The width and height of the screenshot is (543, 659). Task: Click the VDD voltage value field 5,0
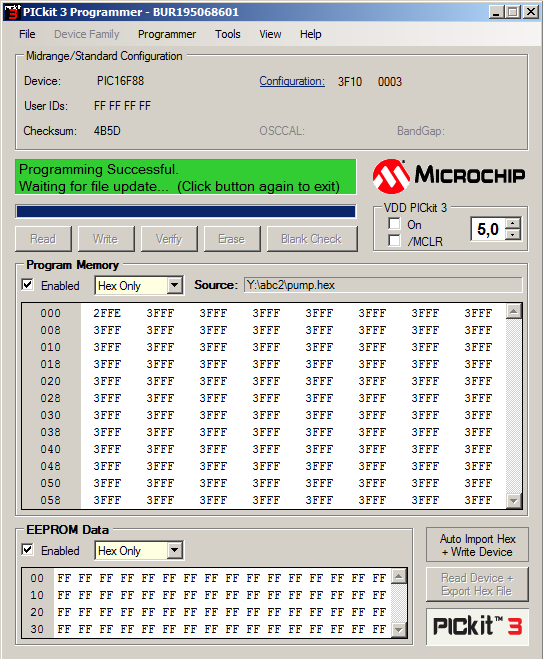(488, 229)
